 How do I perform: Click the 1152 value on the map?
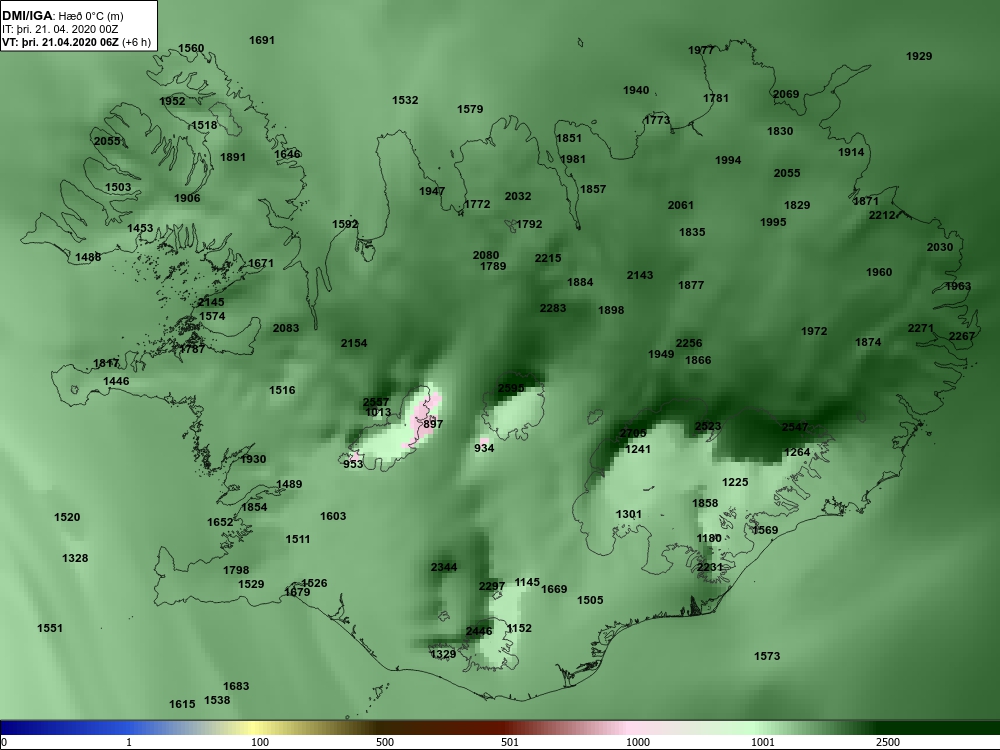point(519,628)
